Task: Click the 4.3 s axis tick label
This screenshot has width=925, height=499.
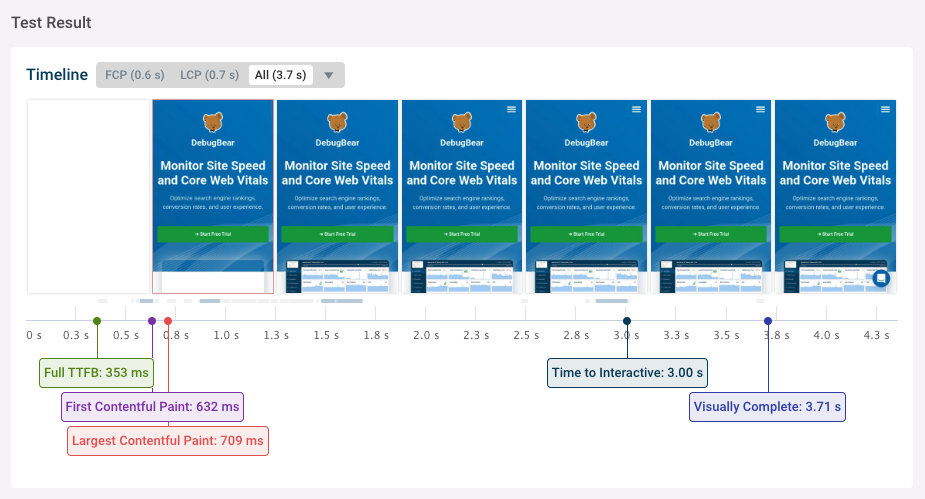Action: click(x=876, y=335)
